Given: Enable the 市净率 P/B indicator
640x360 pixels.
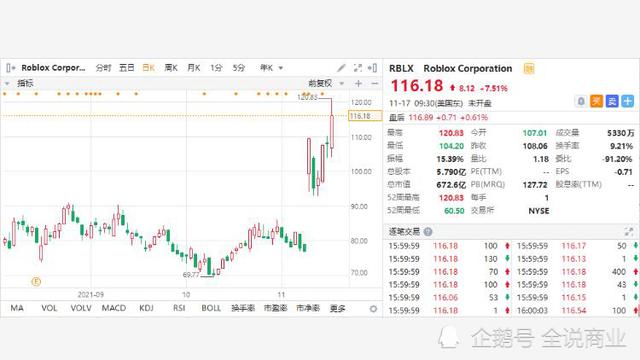Looking at the screenshot, I should pyautogui.click(x=308, y=308).
